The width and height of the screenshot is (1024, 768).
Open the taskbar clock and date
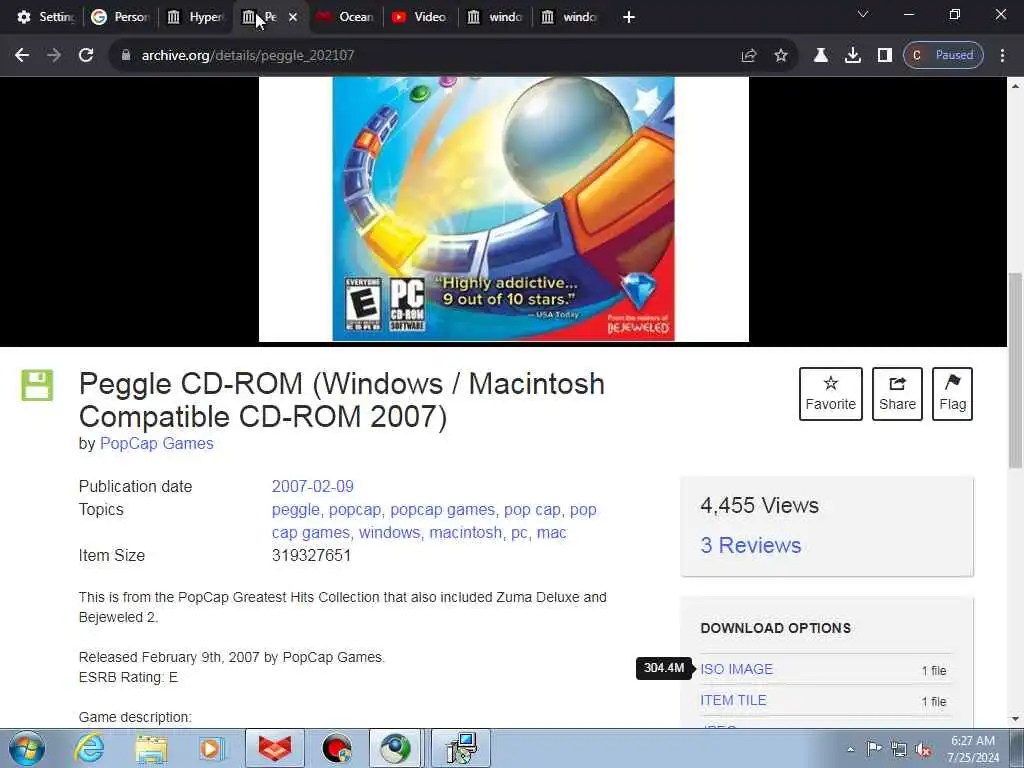coord(972,749)
